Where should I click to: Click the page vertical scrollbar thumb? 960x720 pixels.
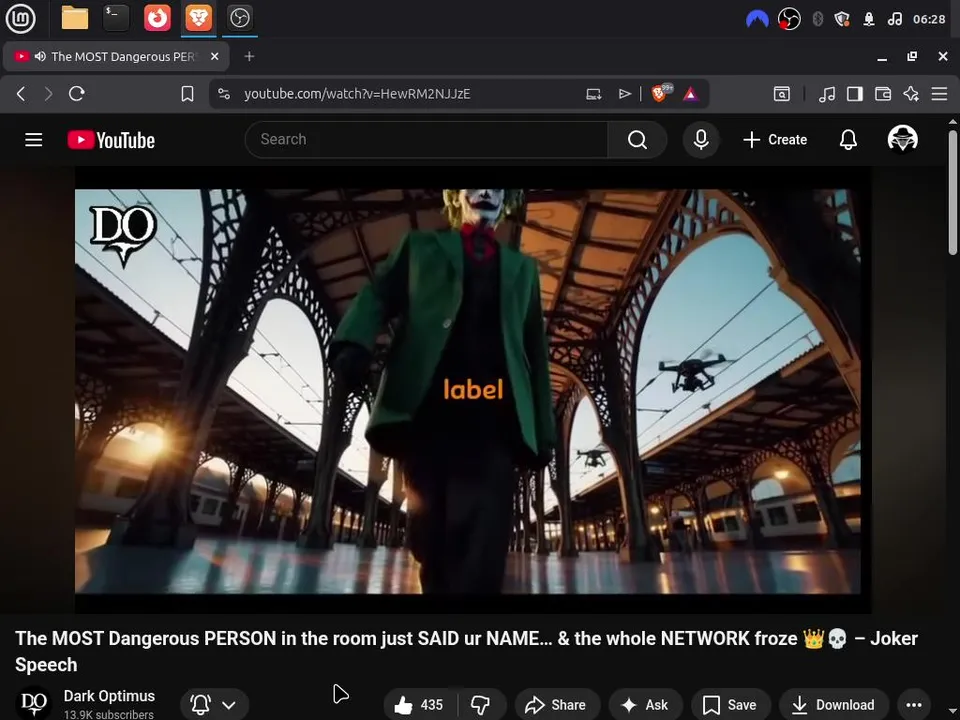953,193
